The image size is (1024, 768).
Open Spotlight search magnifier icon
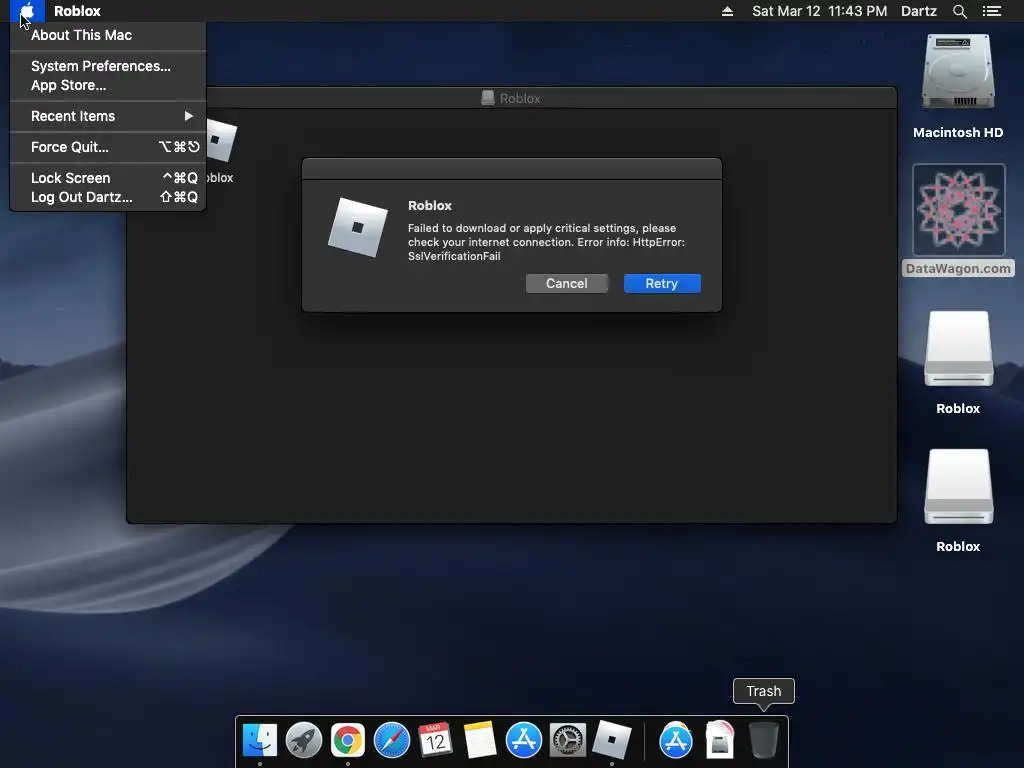coord(959,11)
